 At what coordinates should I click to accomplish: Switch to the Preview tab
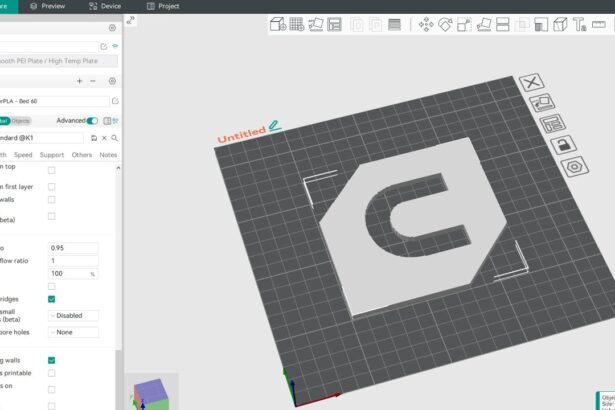tap(47, 6)
